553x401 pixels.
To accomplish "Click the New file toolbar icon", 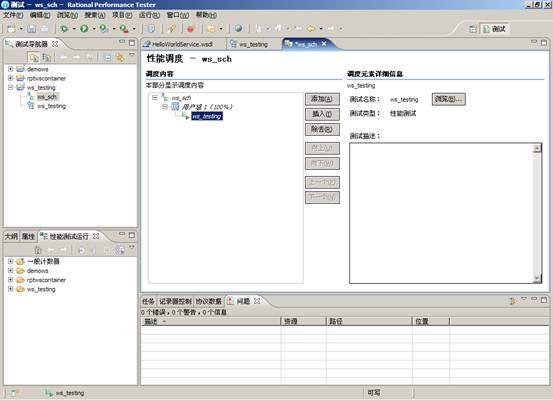I will [x=11, y=29].
